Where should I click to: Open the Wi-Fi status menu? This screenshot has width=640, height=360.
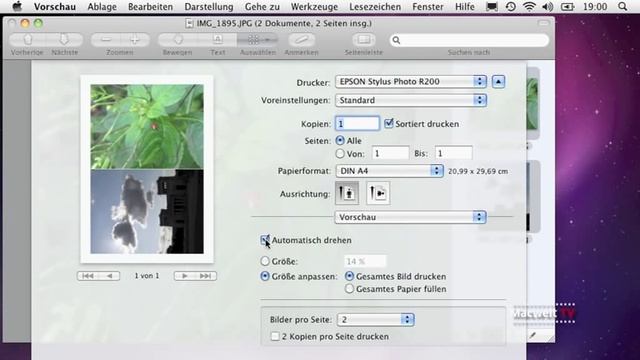tap(529, 7)
